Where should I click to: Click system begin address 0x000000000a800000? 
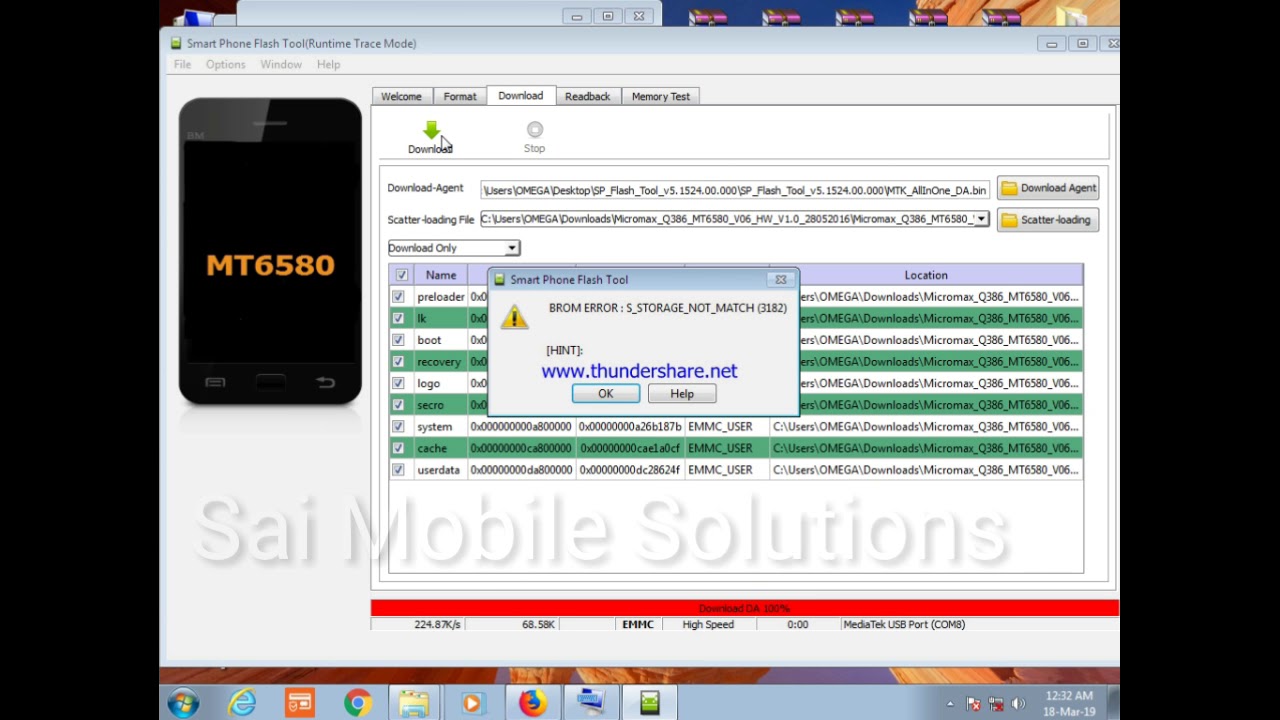click(x=521, y=427)
